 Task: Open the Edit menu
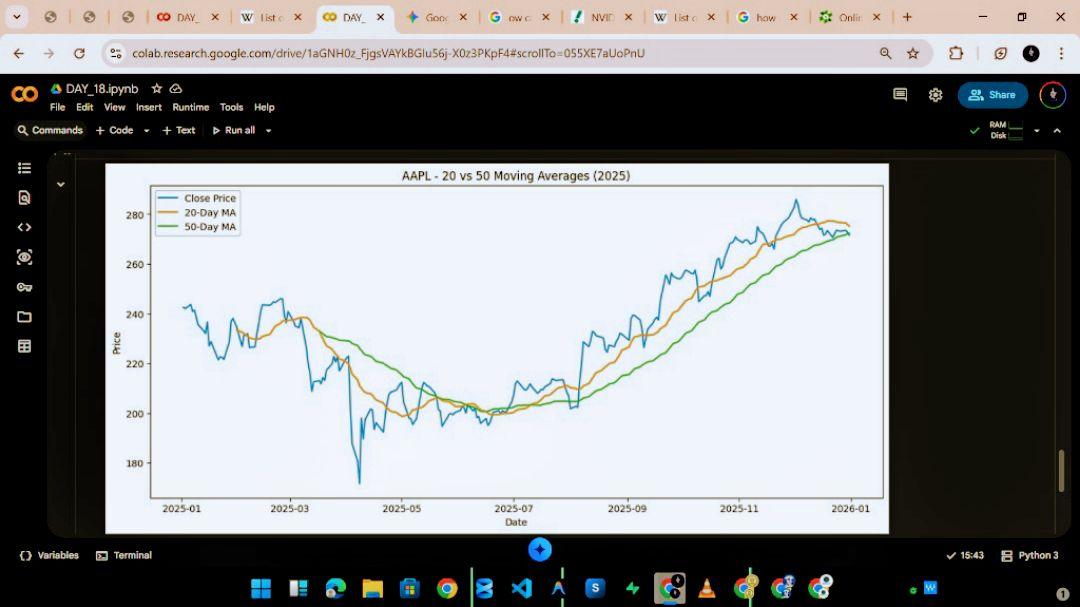coord(85,107)
